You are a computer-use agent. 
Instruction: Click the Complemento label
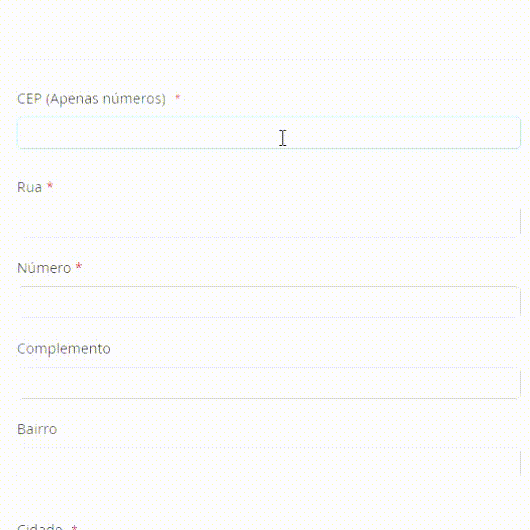tap(64, 349)
